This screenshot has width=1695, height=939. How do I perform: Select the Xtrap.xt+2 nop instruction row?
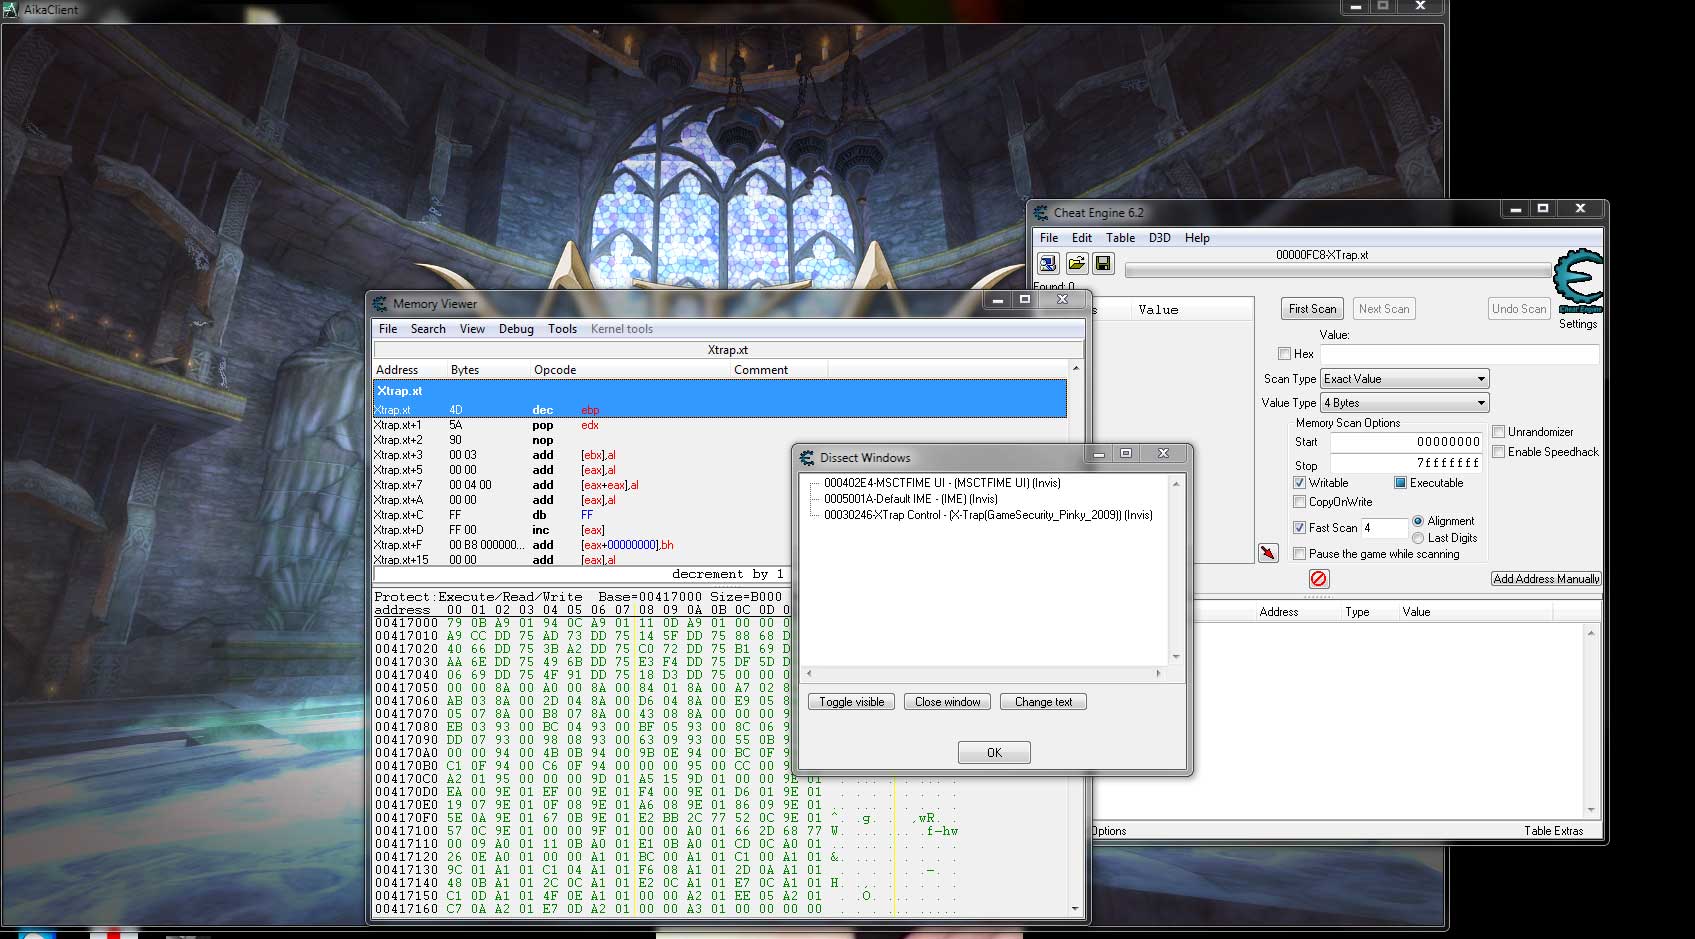720,440
